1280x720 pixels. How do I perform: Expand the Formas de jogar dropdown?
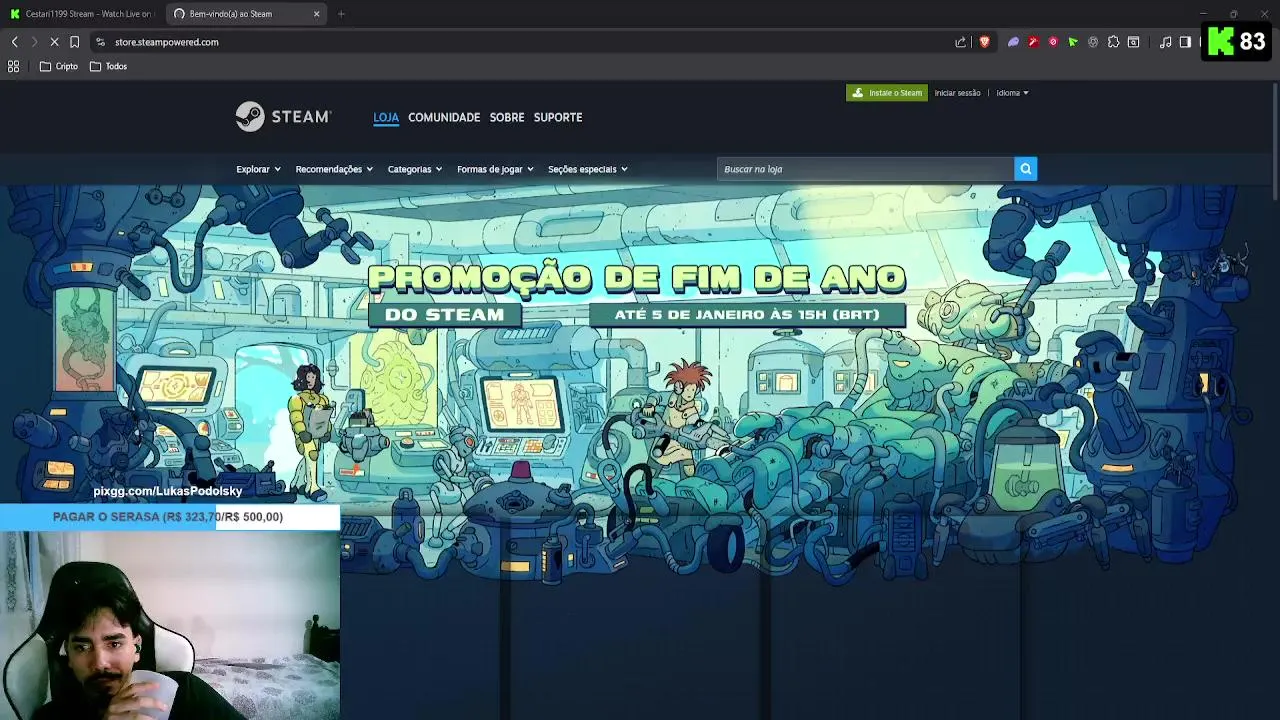point(495,169)
